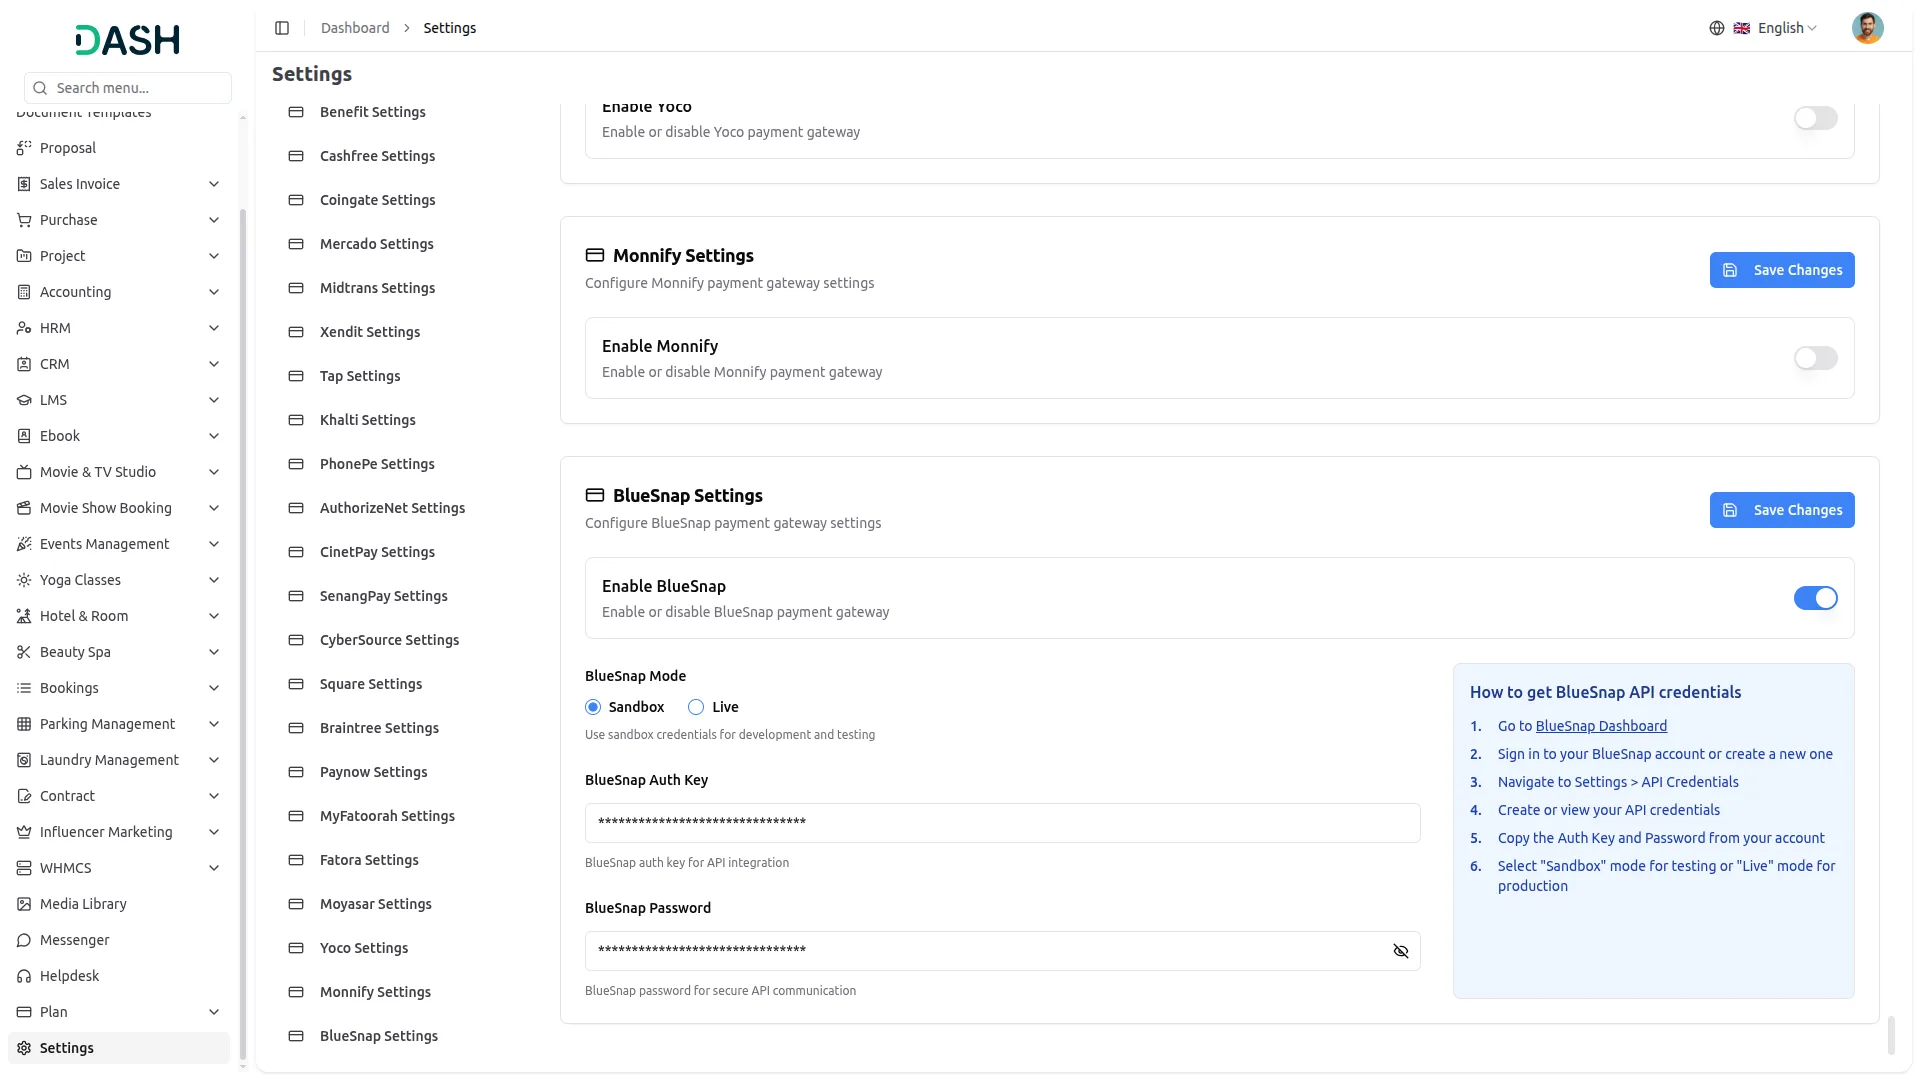Click the HRM people icon
The height and width of the screenshot is (1080, 1920).
pos(24,328)
